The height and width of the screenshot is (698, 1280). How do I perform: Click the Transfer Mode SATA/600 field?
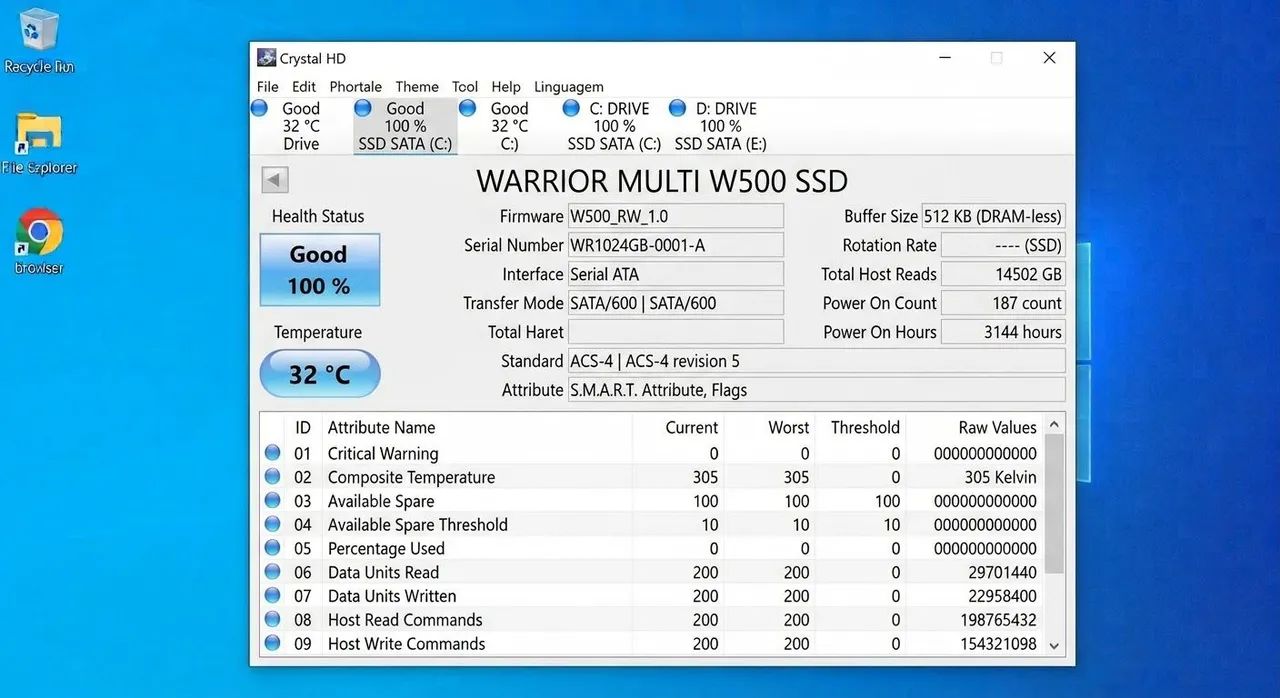click(675, 303)
